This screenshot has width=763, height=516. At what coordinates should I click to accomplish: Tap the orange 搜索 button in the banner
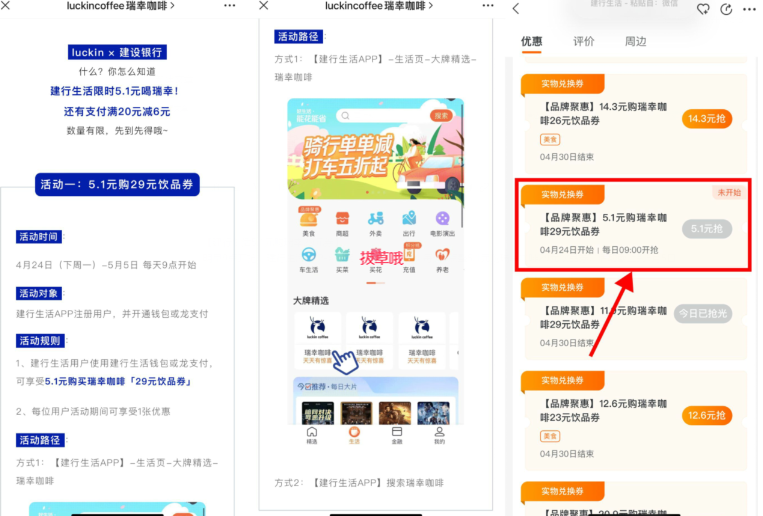[x=441, y=116]
